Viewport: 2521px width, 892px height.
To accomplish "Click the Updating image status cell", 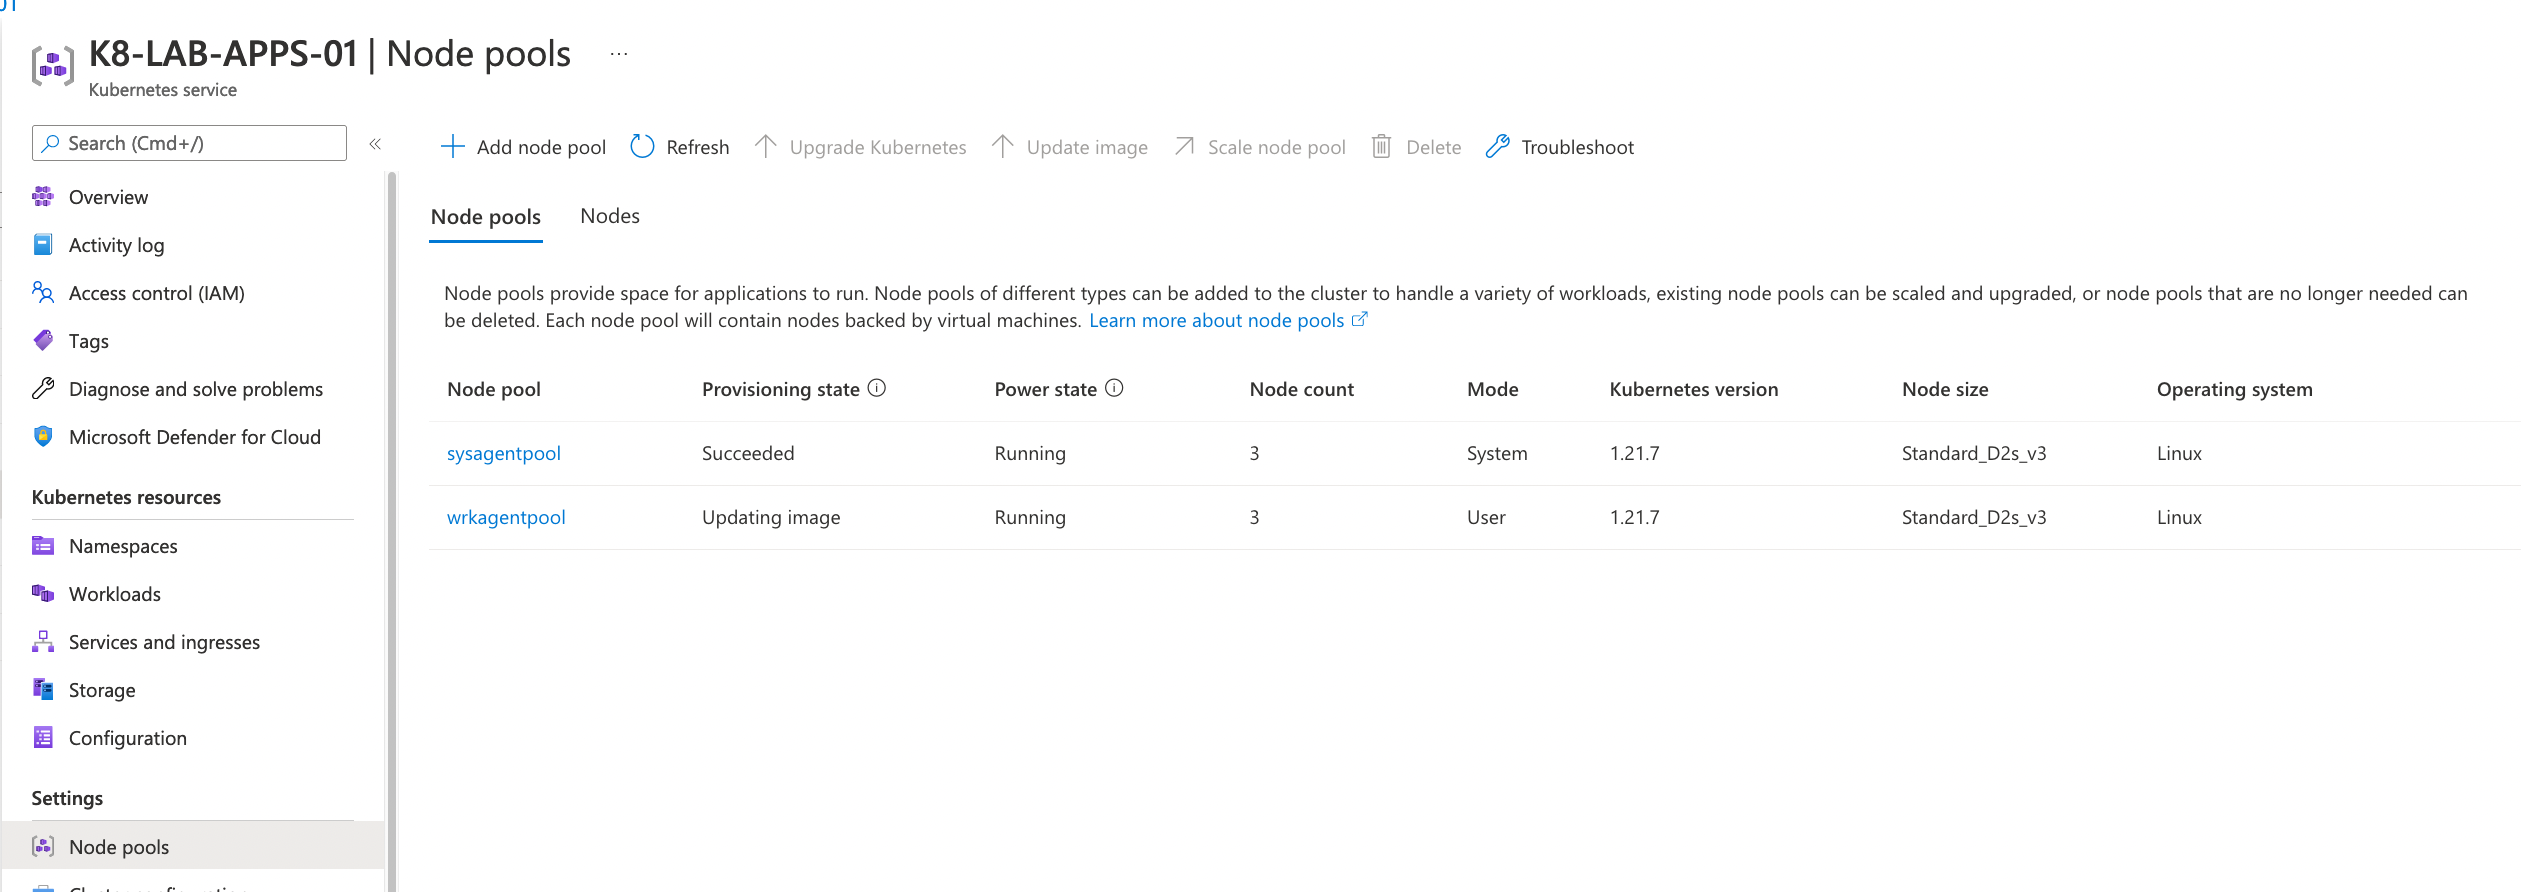I will click(771, 517).
